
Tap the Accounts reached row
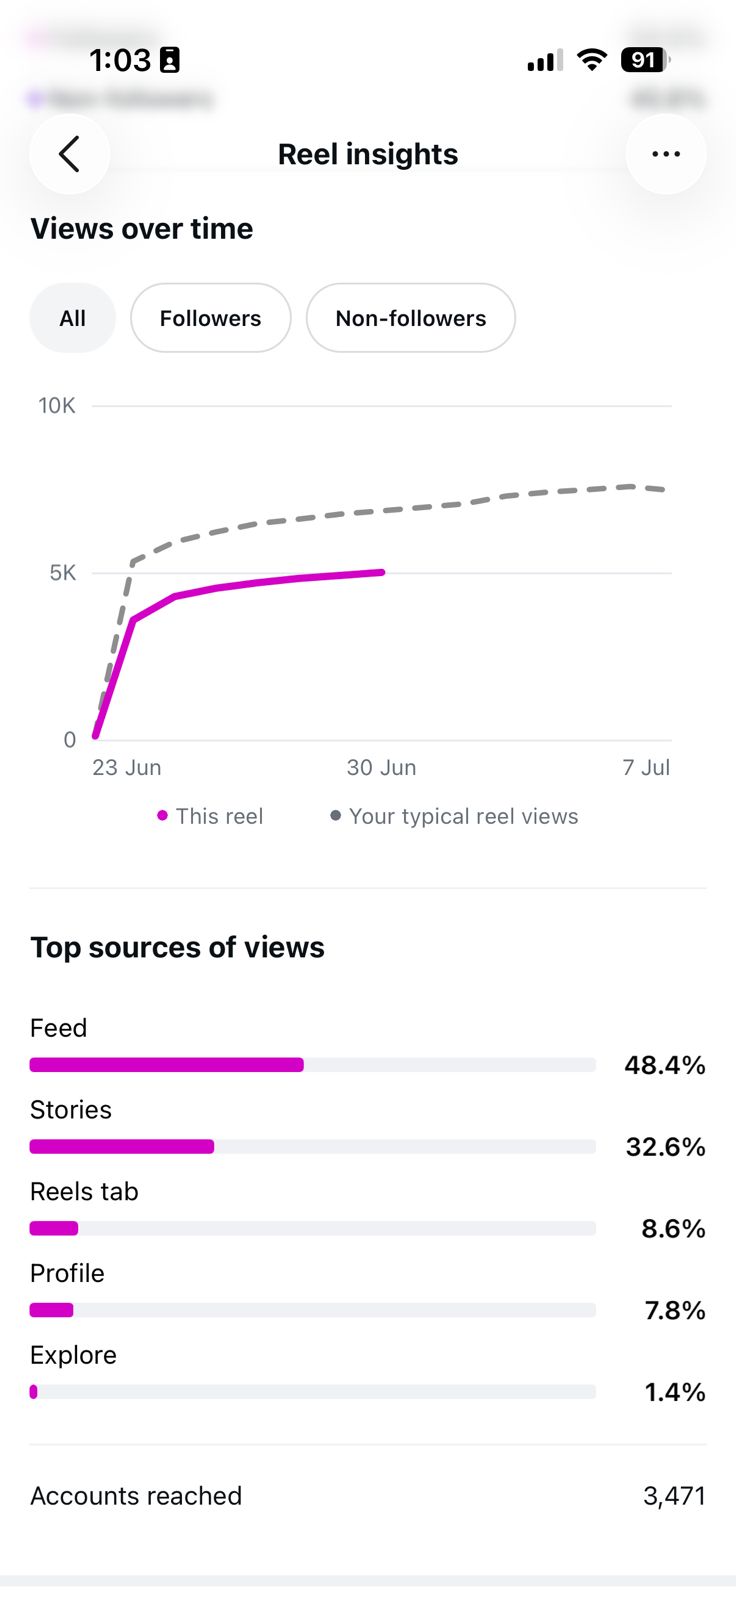(368, 1496)
